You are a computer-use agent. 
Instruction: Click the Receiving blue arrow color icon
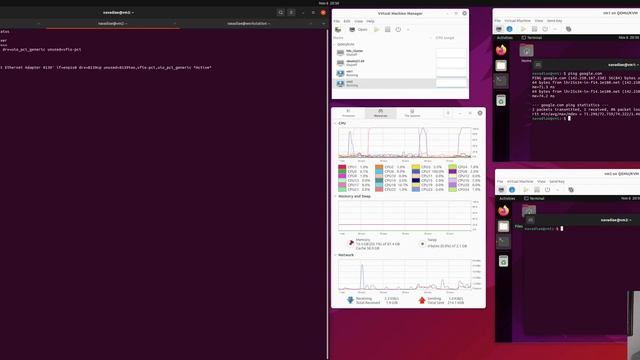[350, 300]
